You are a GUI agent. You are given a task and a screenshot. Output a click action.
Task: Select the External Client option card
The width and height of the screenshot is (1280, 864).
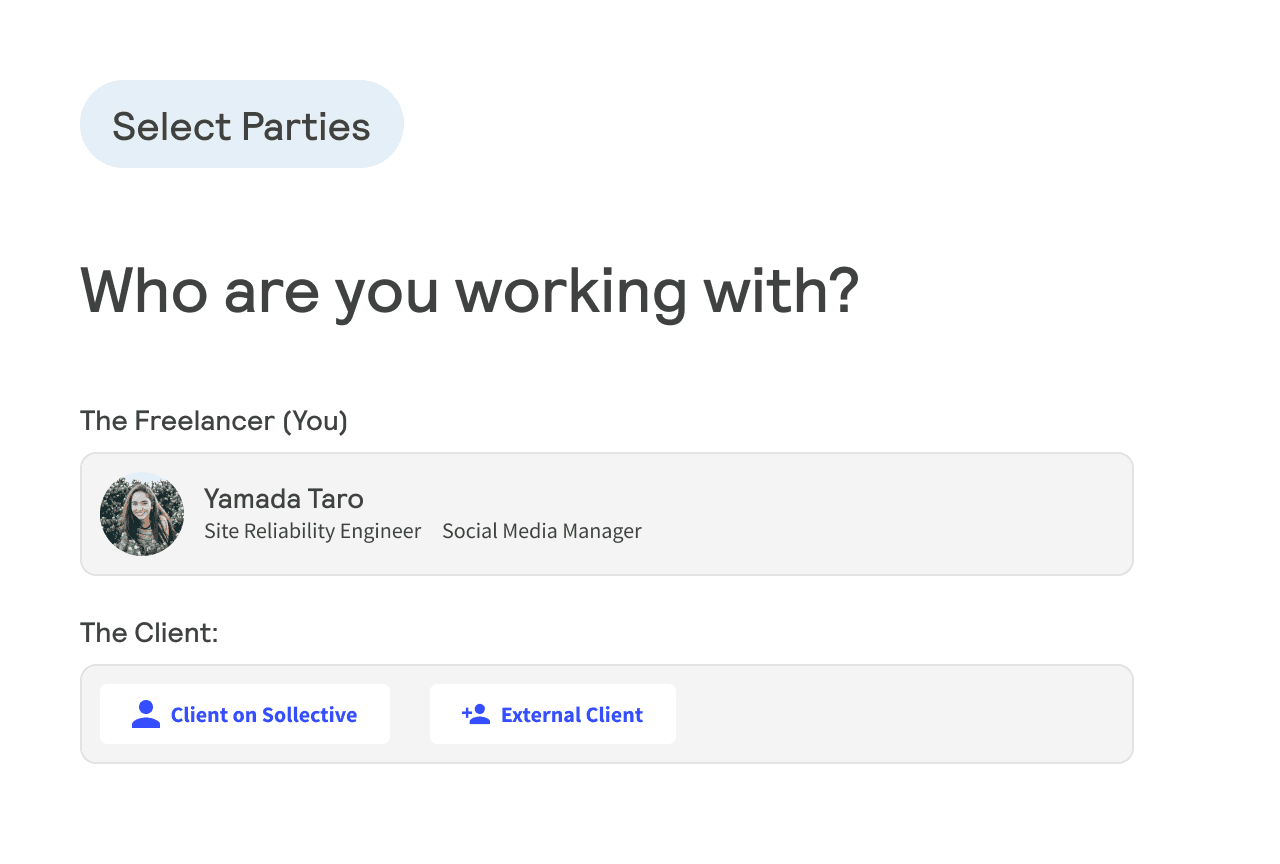(553, 713)
